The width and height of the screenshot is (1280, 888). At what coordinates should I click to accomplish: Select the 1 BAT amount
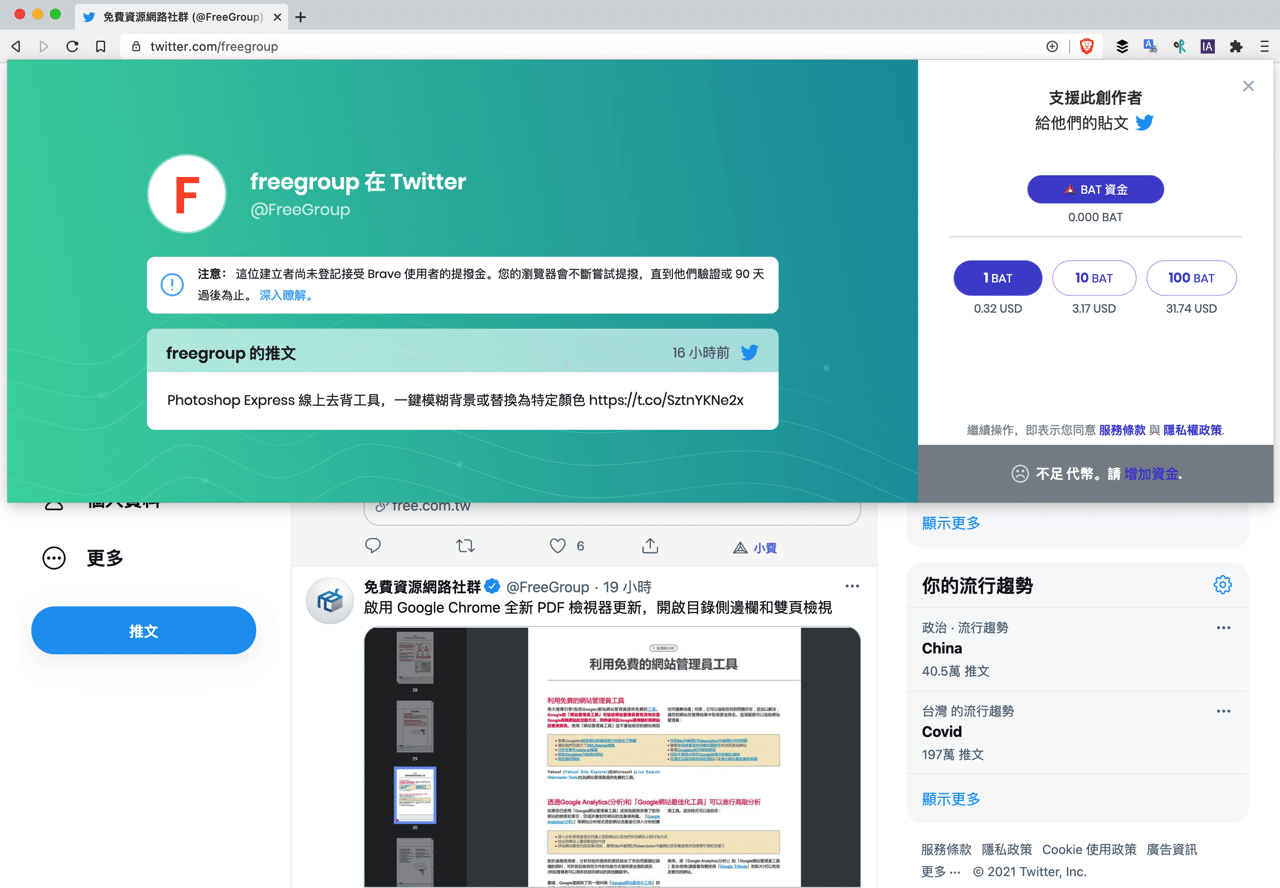coord(998,278)
